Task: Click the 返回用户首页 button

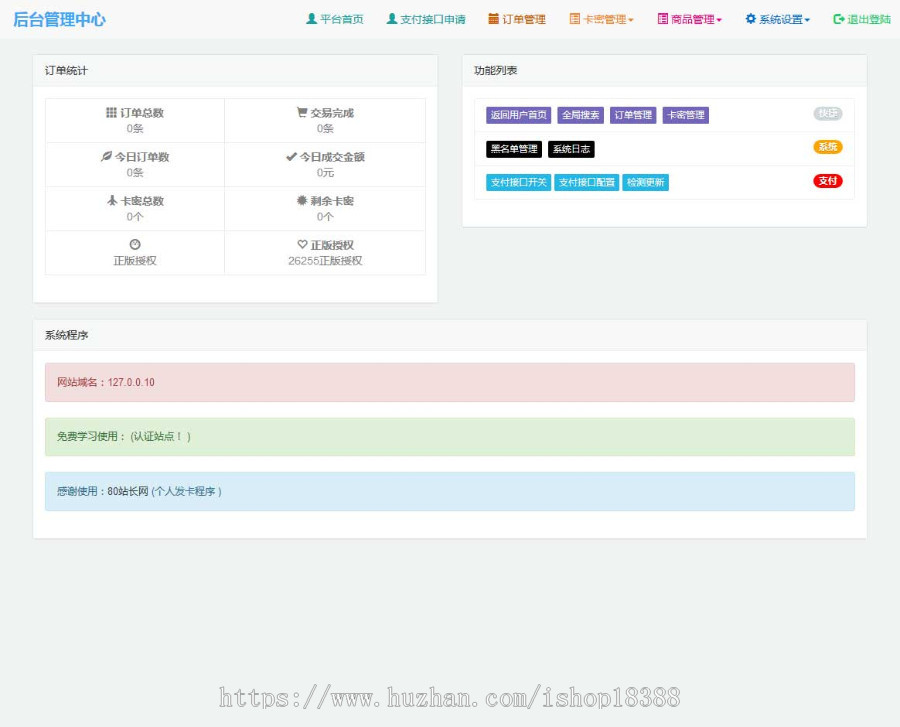Action: [x=518, y=115]
